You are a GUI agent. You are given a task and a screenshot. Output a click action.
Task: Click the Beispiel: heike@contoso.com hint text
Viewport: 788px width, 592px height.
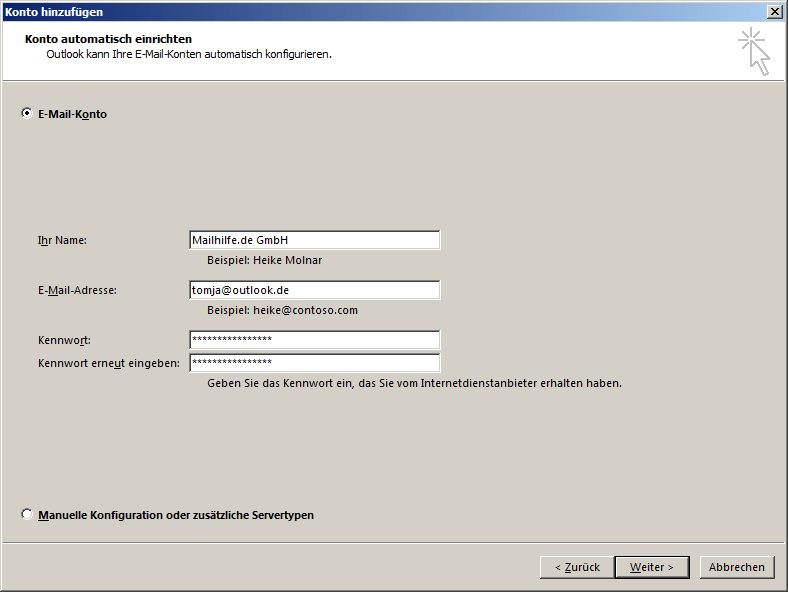[282, 310]
